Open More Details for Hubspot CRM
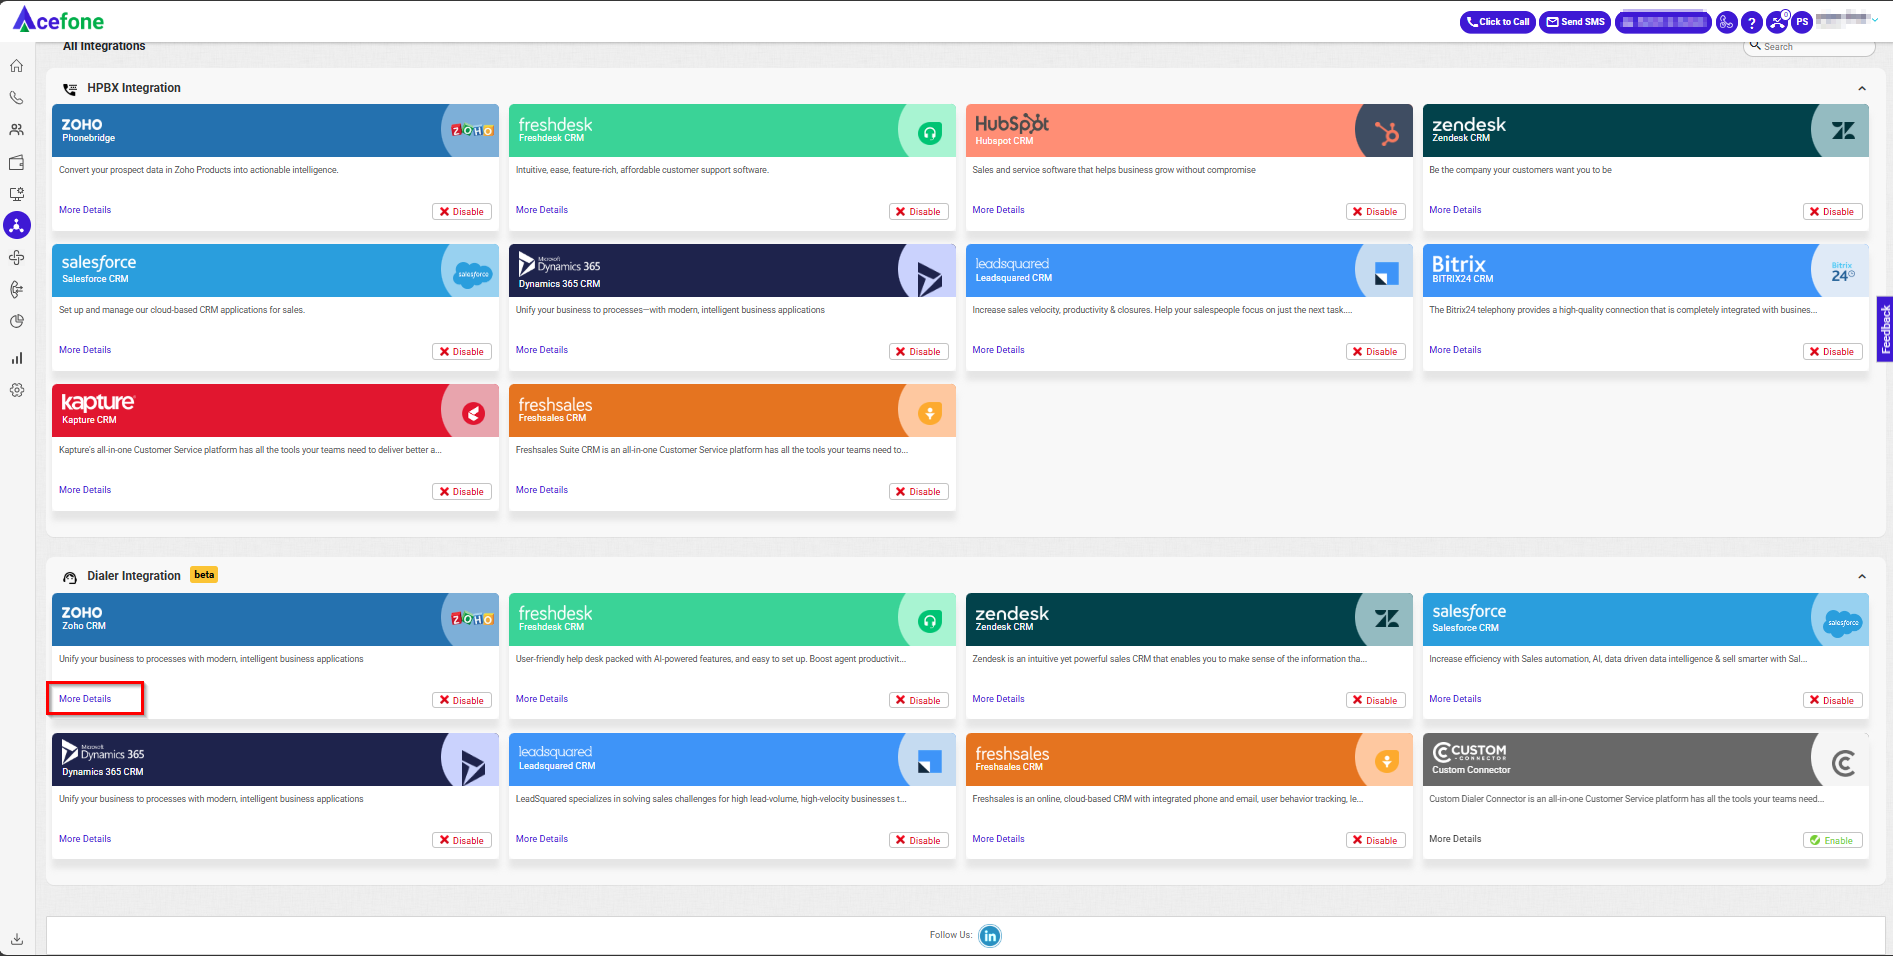Screen dimensions: 1893x956 (998, 210)
